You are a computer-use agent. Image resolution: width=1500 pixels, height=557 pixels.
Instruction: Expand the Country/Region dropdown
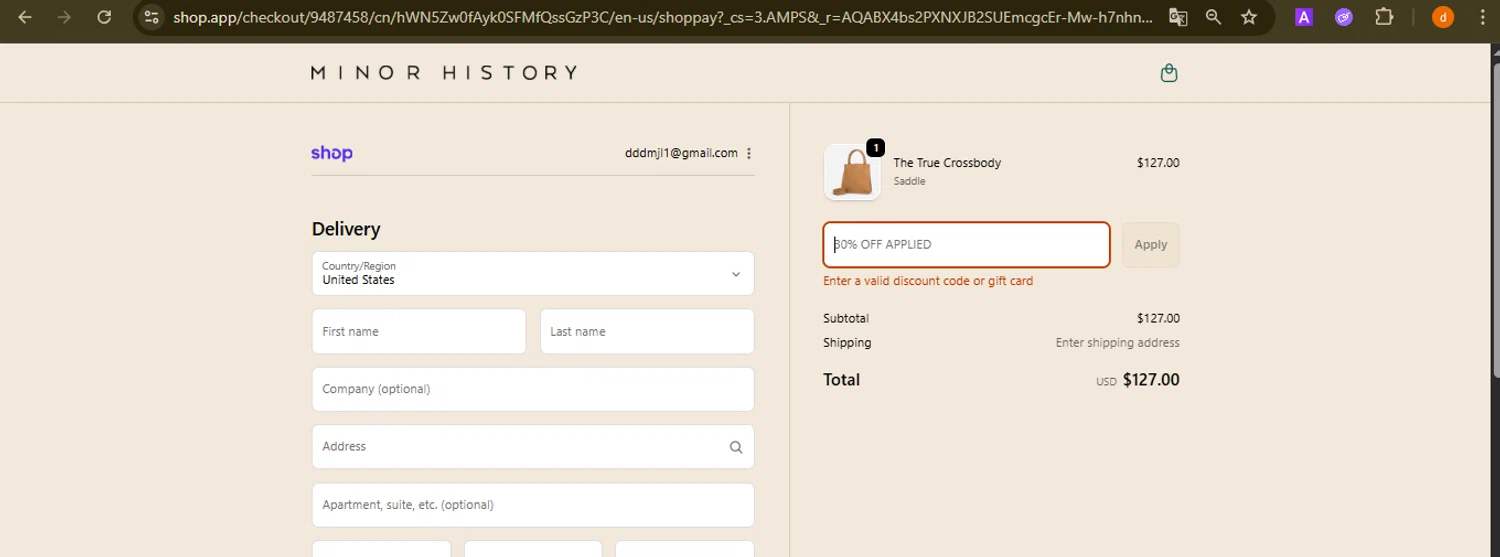(x=533, y=273)
